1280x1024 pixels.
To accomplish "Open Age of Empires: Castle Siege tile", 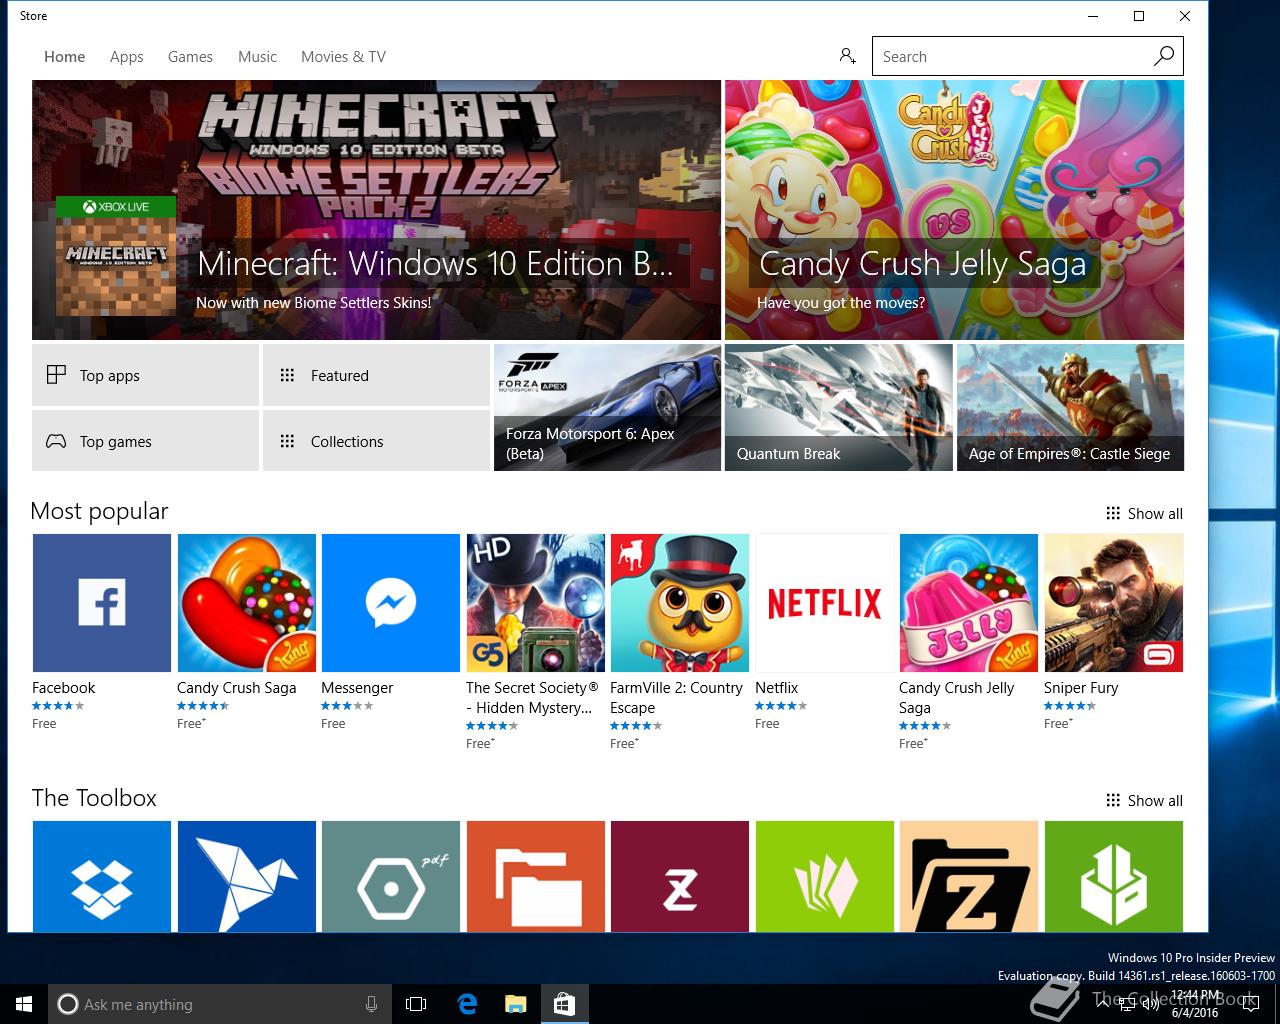I will coord(1070,407).
